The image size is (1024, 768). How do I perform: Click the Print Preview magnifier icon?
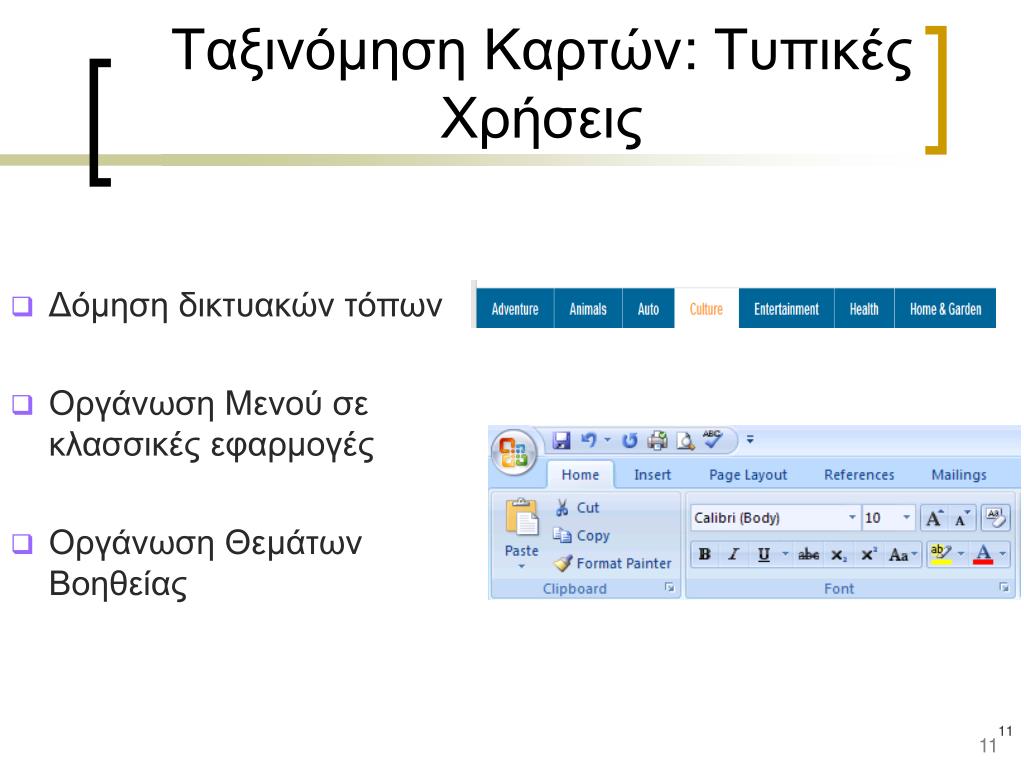(x=684, y=441)
